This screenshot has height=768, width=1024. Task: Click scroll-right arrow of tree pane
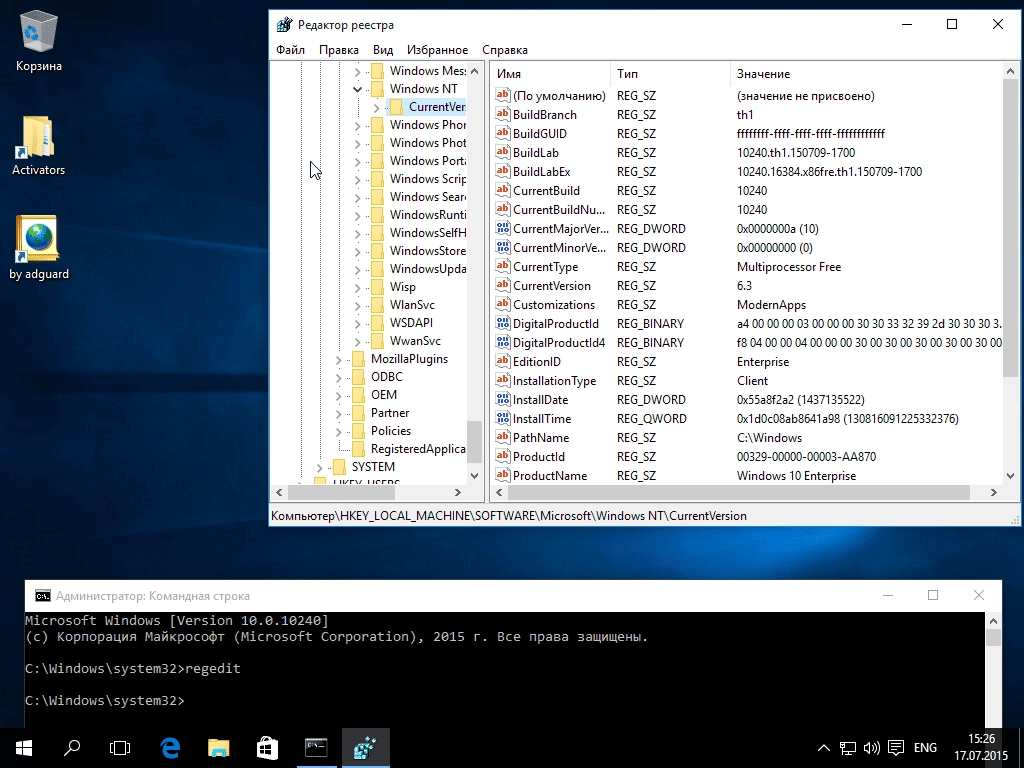(458, 492)
